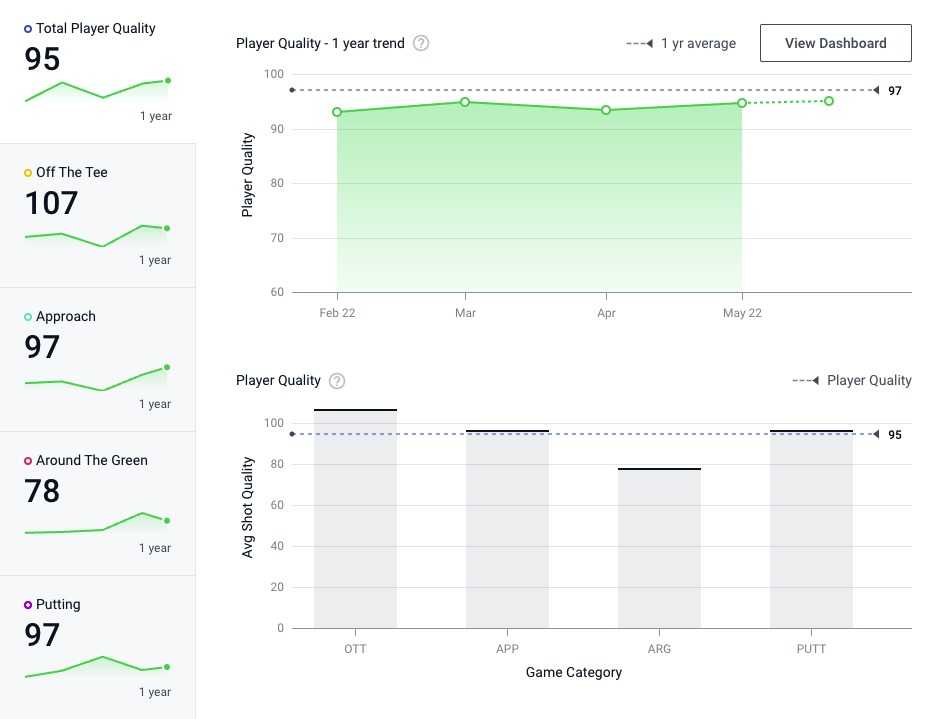Click the PUTT bar in chart
The width and height of the screenshot is (929, 719).
811,530
